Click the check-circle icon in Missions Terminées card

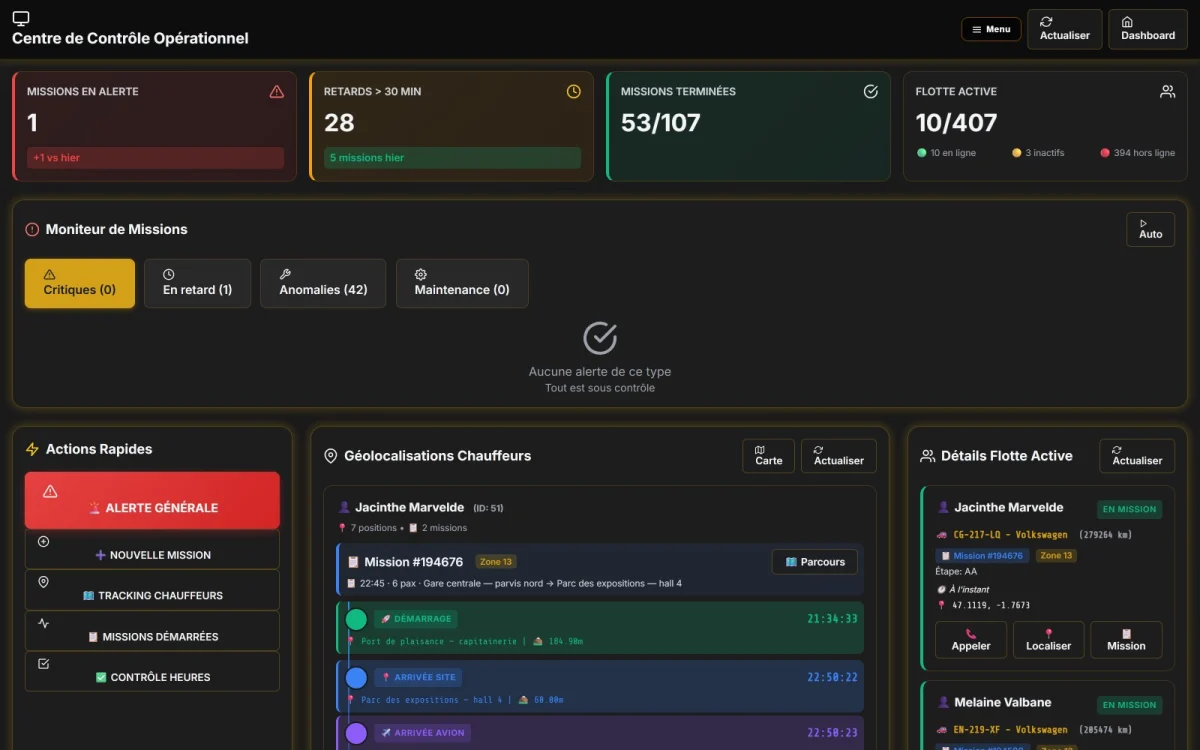871,92
